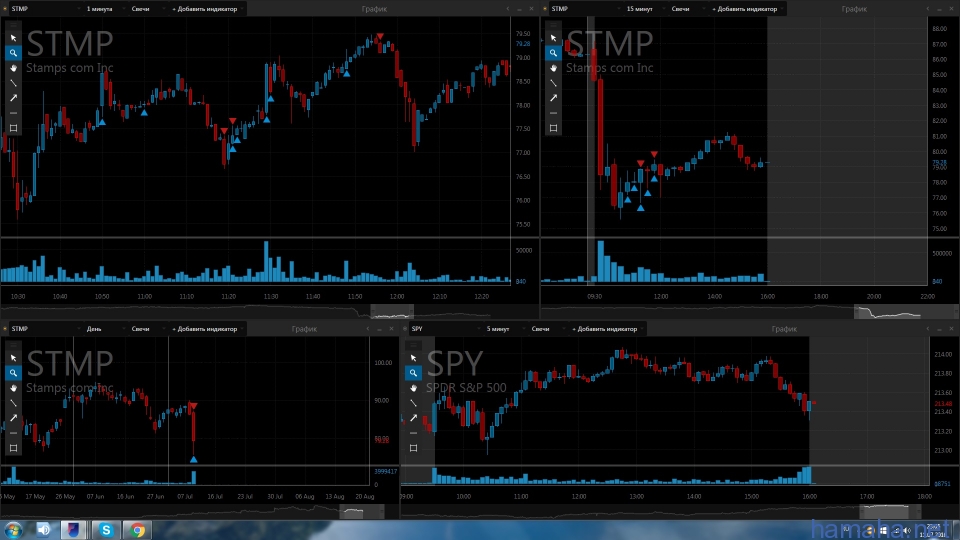Viewport: 960px width, 540px height.
Task: Collapse drawing toolbar grip in SPY chart
Action: click(x=413, y=345)
